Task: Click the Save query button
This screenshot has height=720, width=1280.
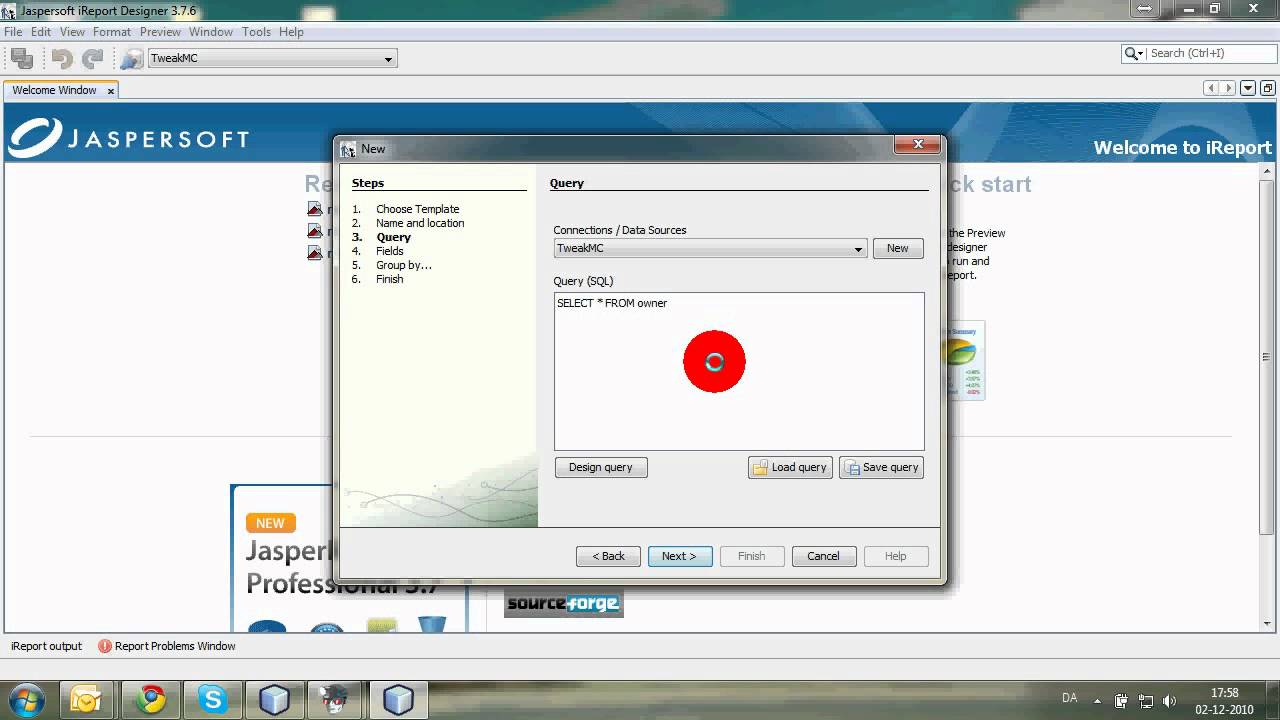Action: [881, 467]
